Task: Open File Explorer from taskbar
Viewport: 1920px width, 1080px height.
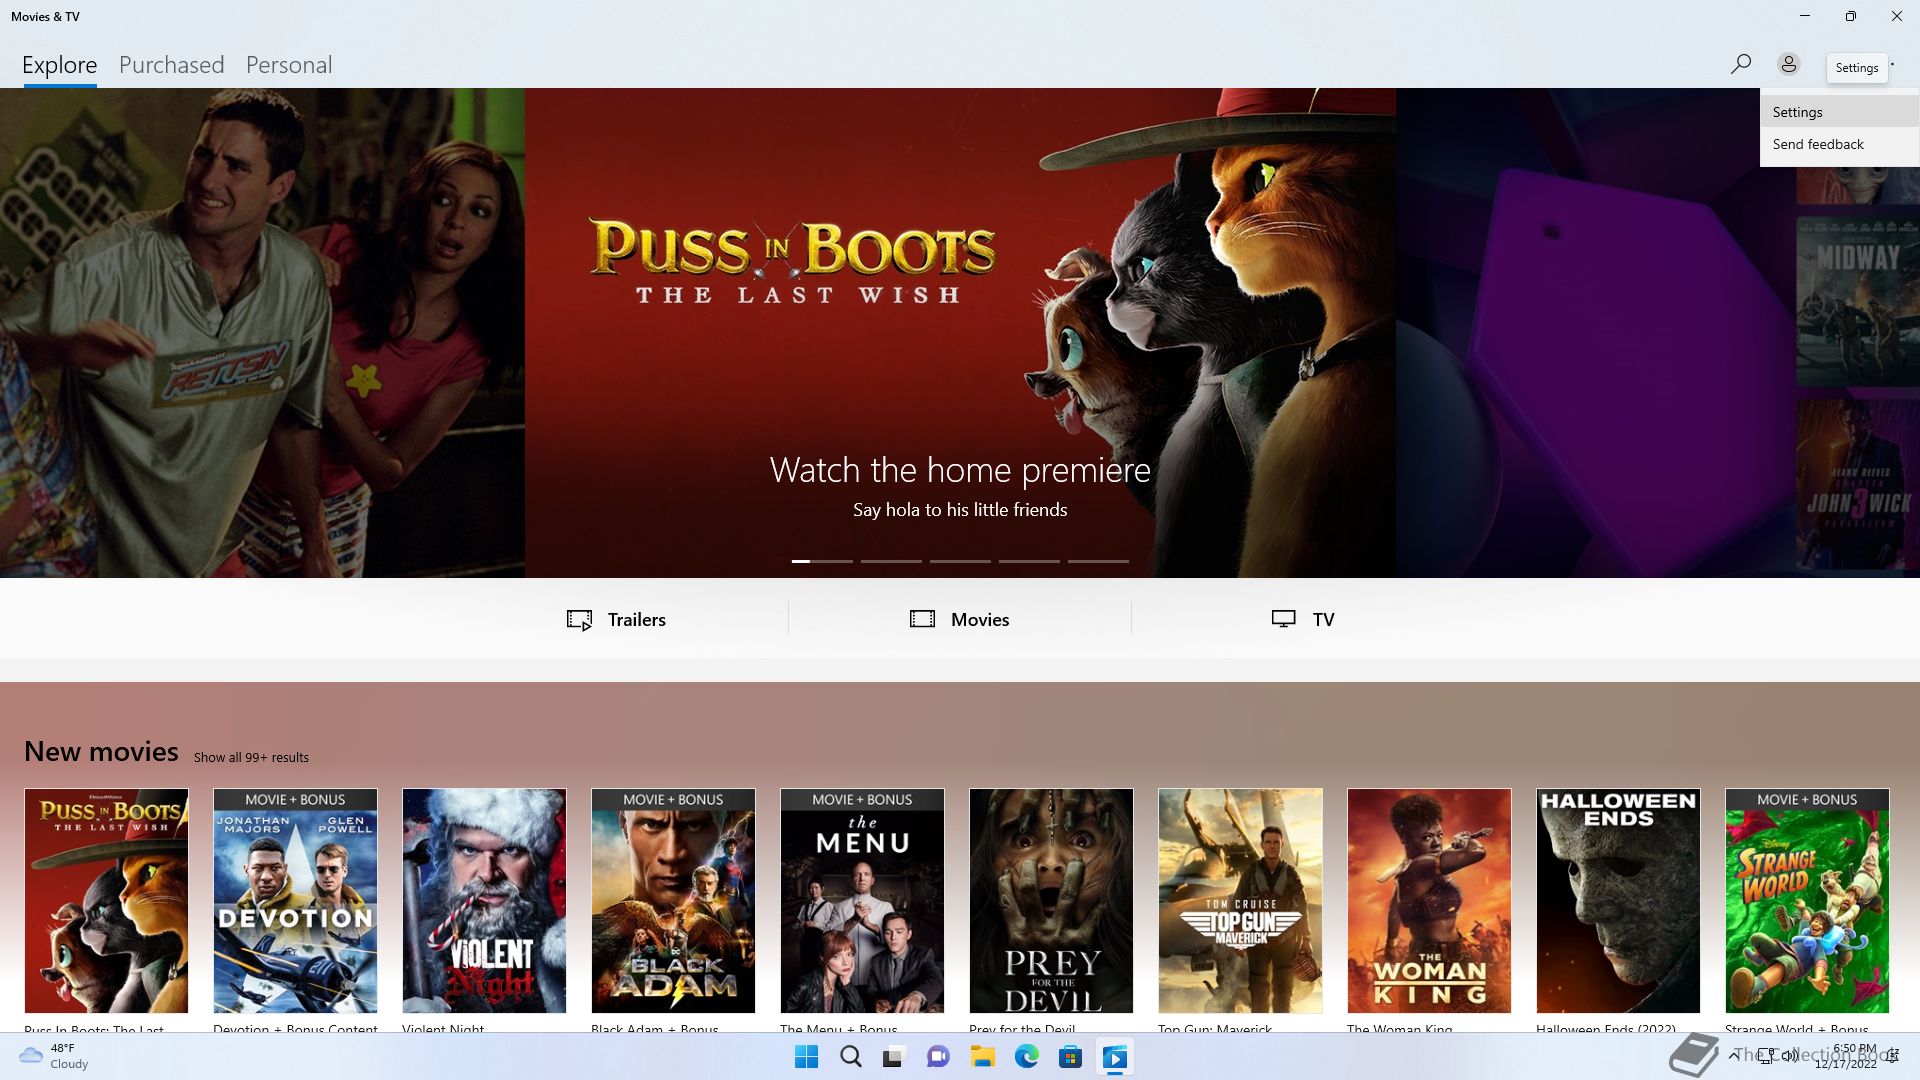Action: (x=982, y=1057)
